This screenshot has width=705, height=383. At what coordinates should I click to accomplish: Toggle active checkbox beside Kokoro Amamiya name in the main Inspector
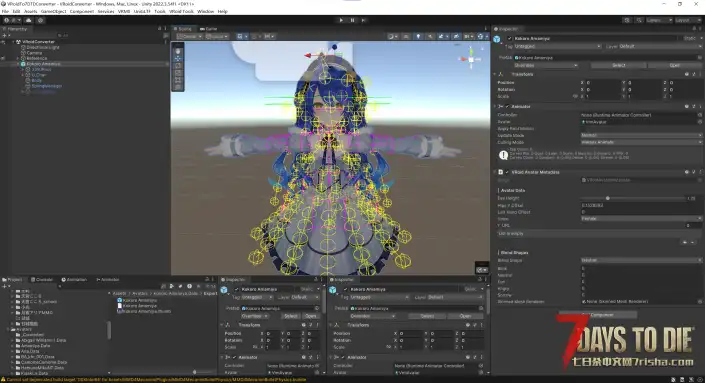[509, 39]
